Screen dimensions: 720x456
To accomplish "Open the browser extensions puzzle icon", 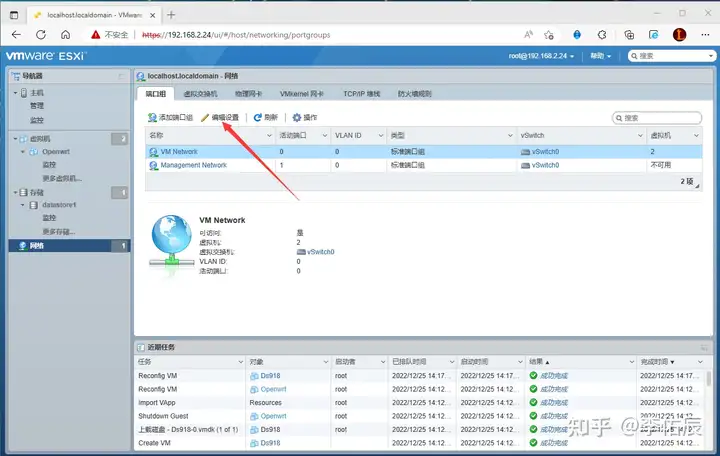I will [x=602, y=34].
